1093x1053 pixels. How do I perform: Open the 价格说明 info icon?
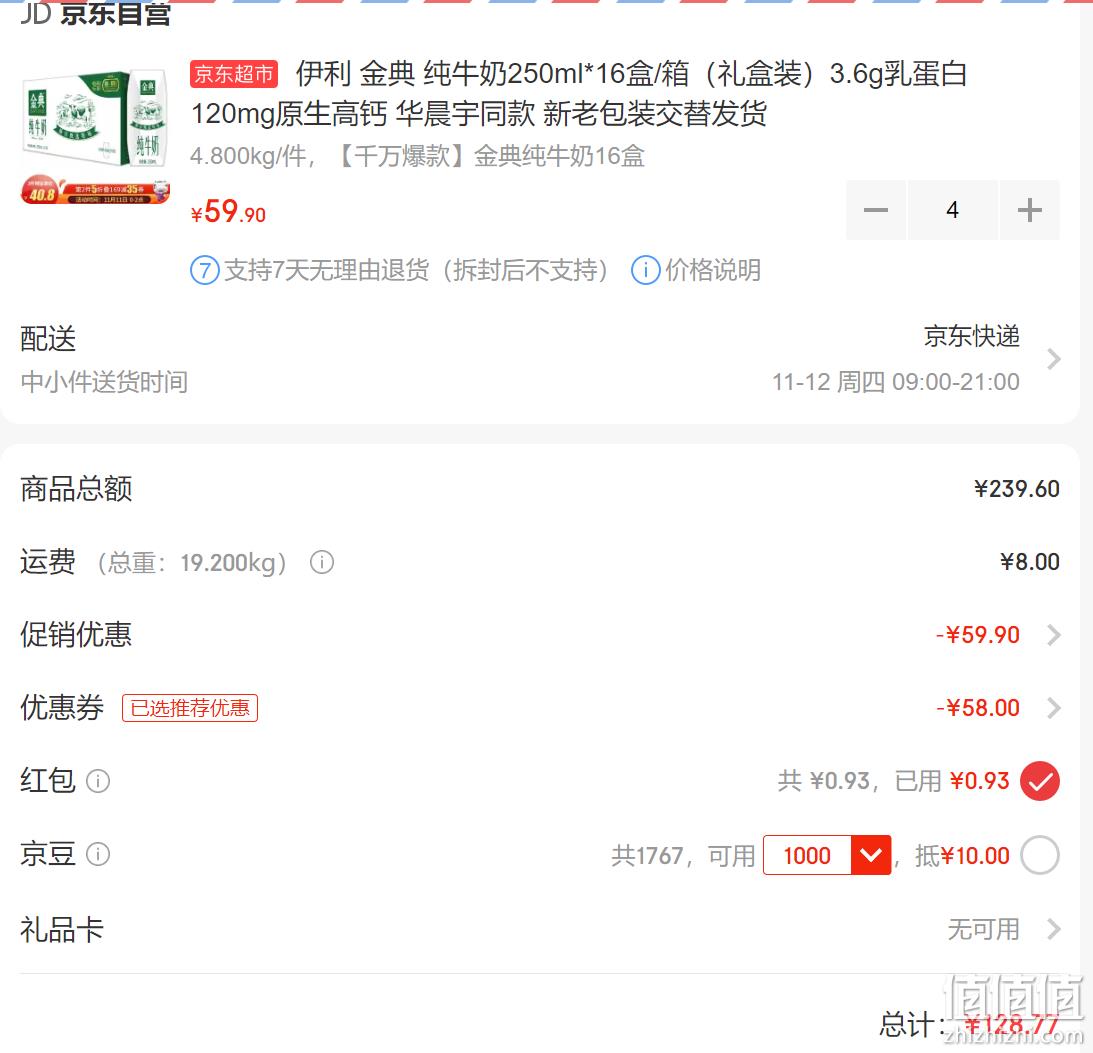coord(645,270)
